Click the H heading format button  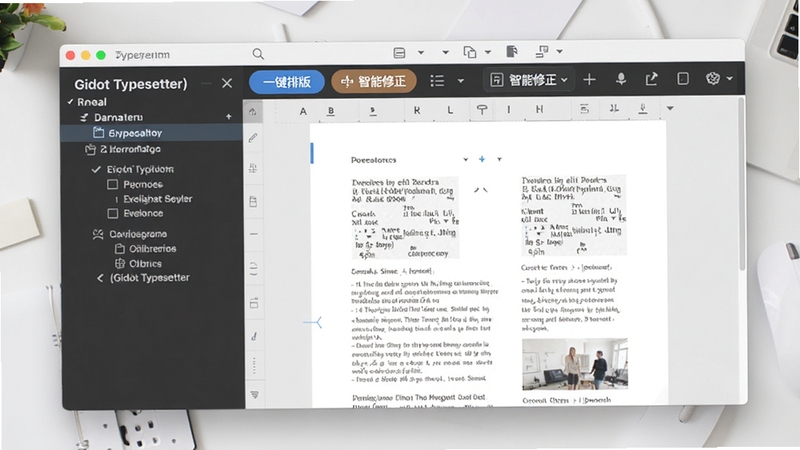pos(539,109)
